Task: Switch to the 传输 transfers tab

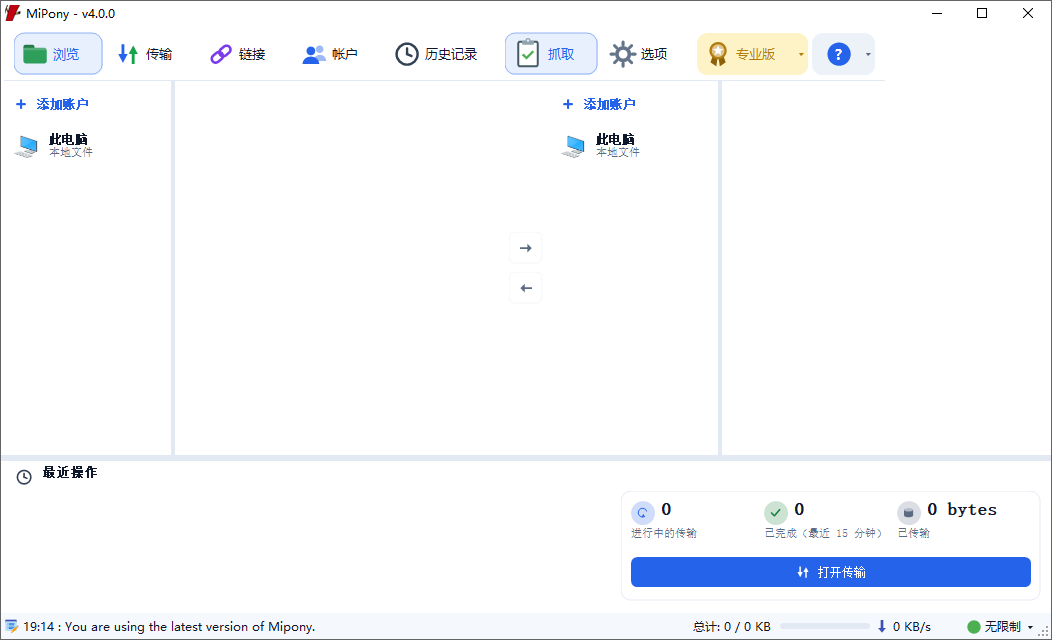Action: coord(146,54)
